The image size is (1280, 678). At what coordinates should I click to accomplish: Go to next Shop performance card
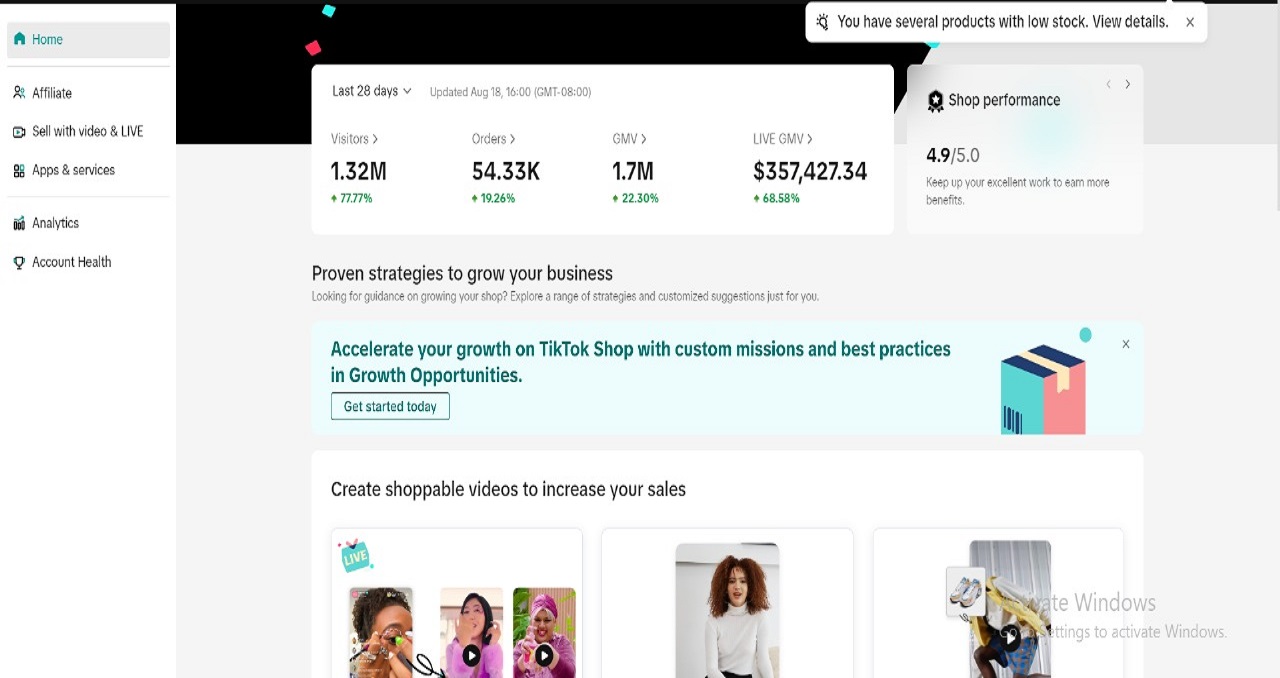[x=1127, y=84]
